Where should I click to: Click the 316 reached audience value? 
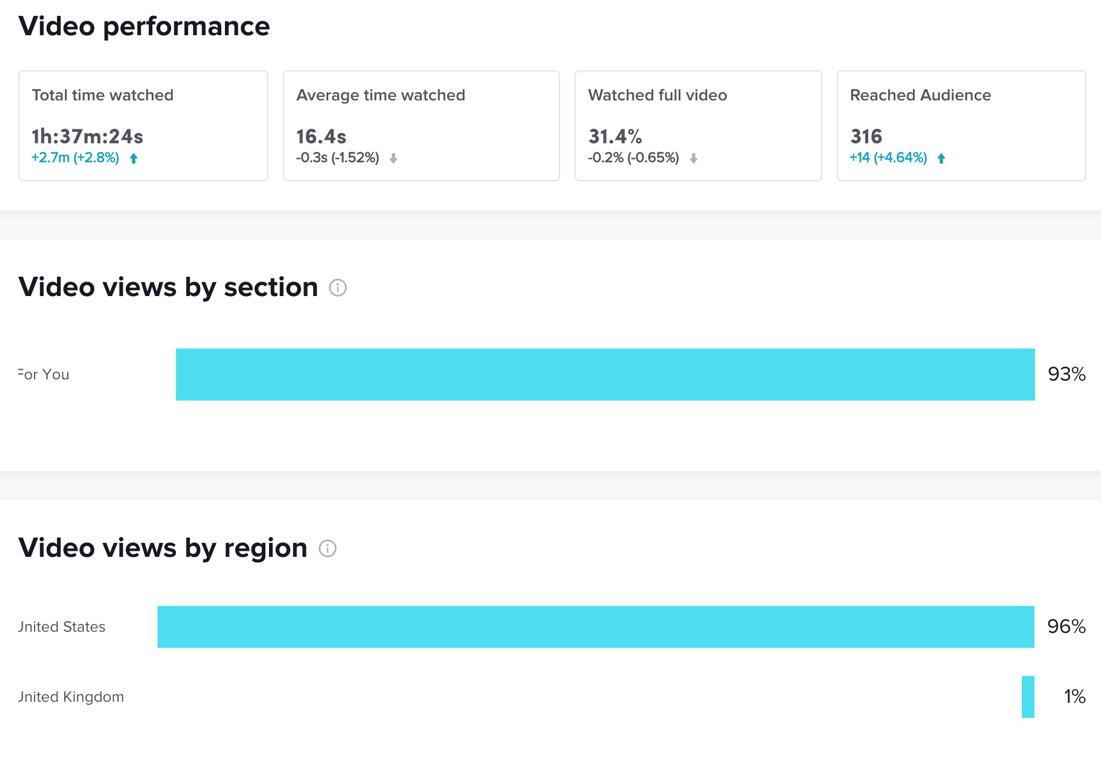[x=866, y=136]
